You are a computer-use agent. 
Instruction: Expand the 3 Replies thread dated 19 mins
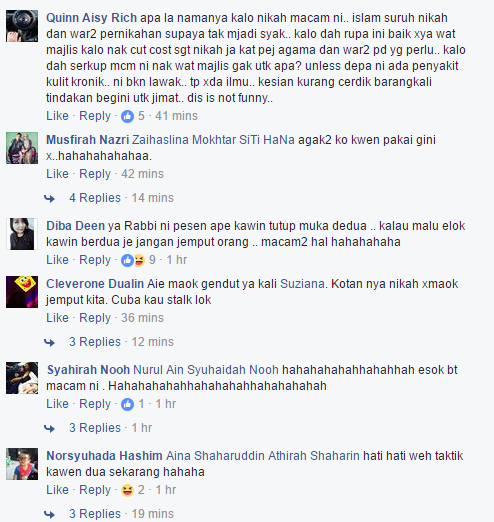point(95,514)
